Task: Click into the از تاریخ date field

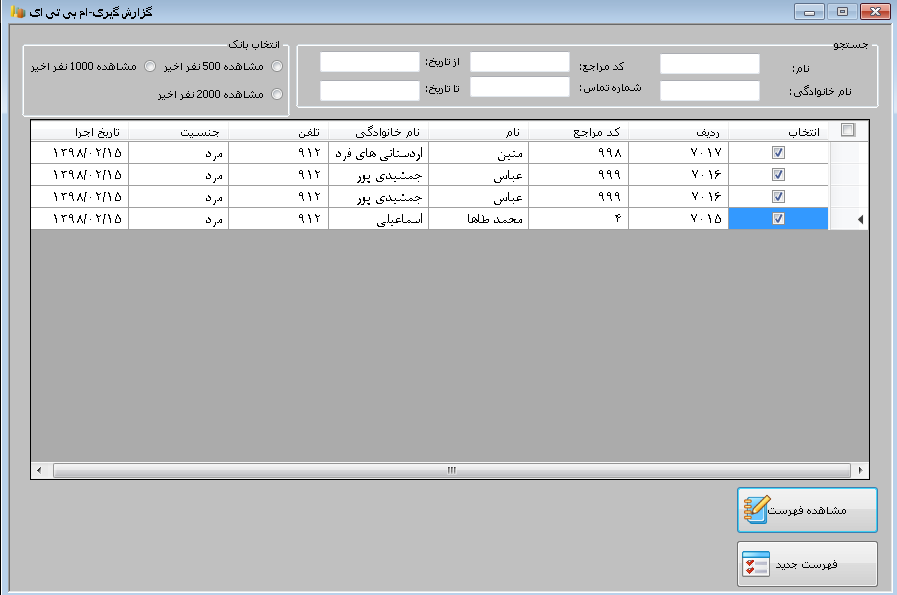Action: [369, 62]
